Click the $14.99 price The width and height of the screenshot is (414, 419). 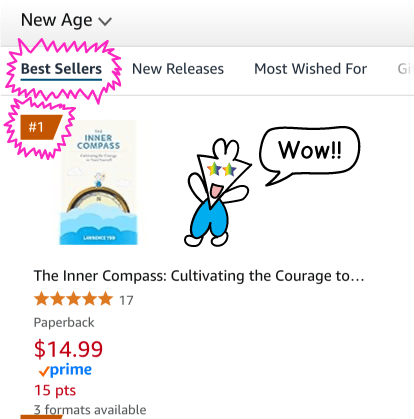[68, 349]
